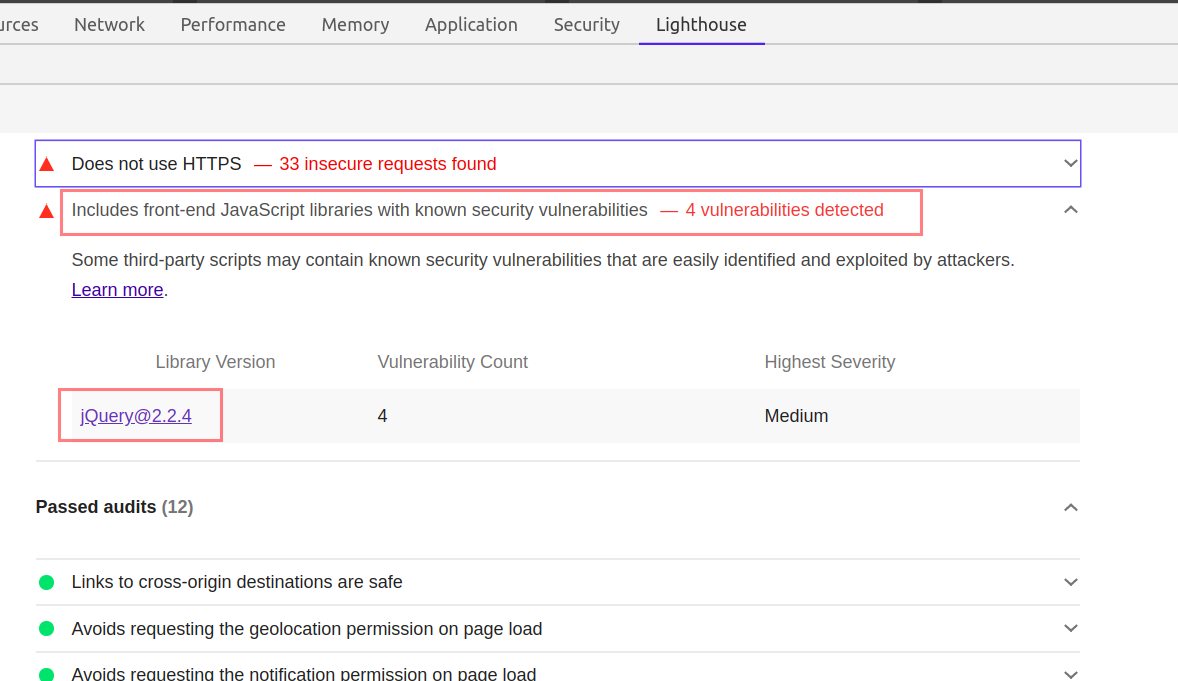Screen dimensions: 1178x681
Task: Collapse the Passed audits section
Action: 1071,507
